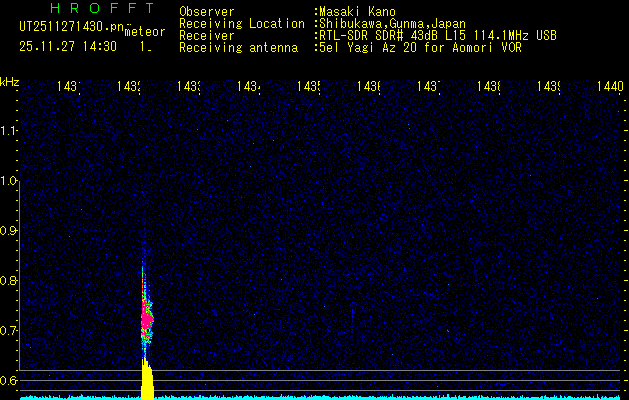Click the 1.0 kHz frequency tick
Screen dimensions: 629x400
pos(10,181)
